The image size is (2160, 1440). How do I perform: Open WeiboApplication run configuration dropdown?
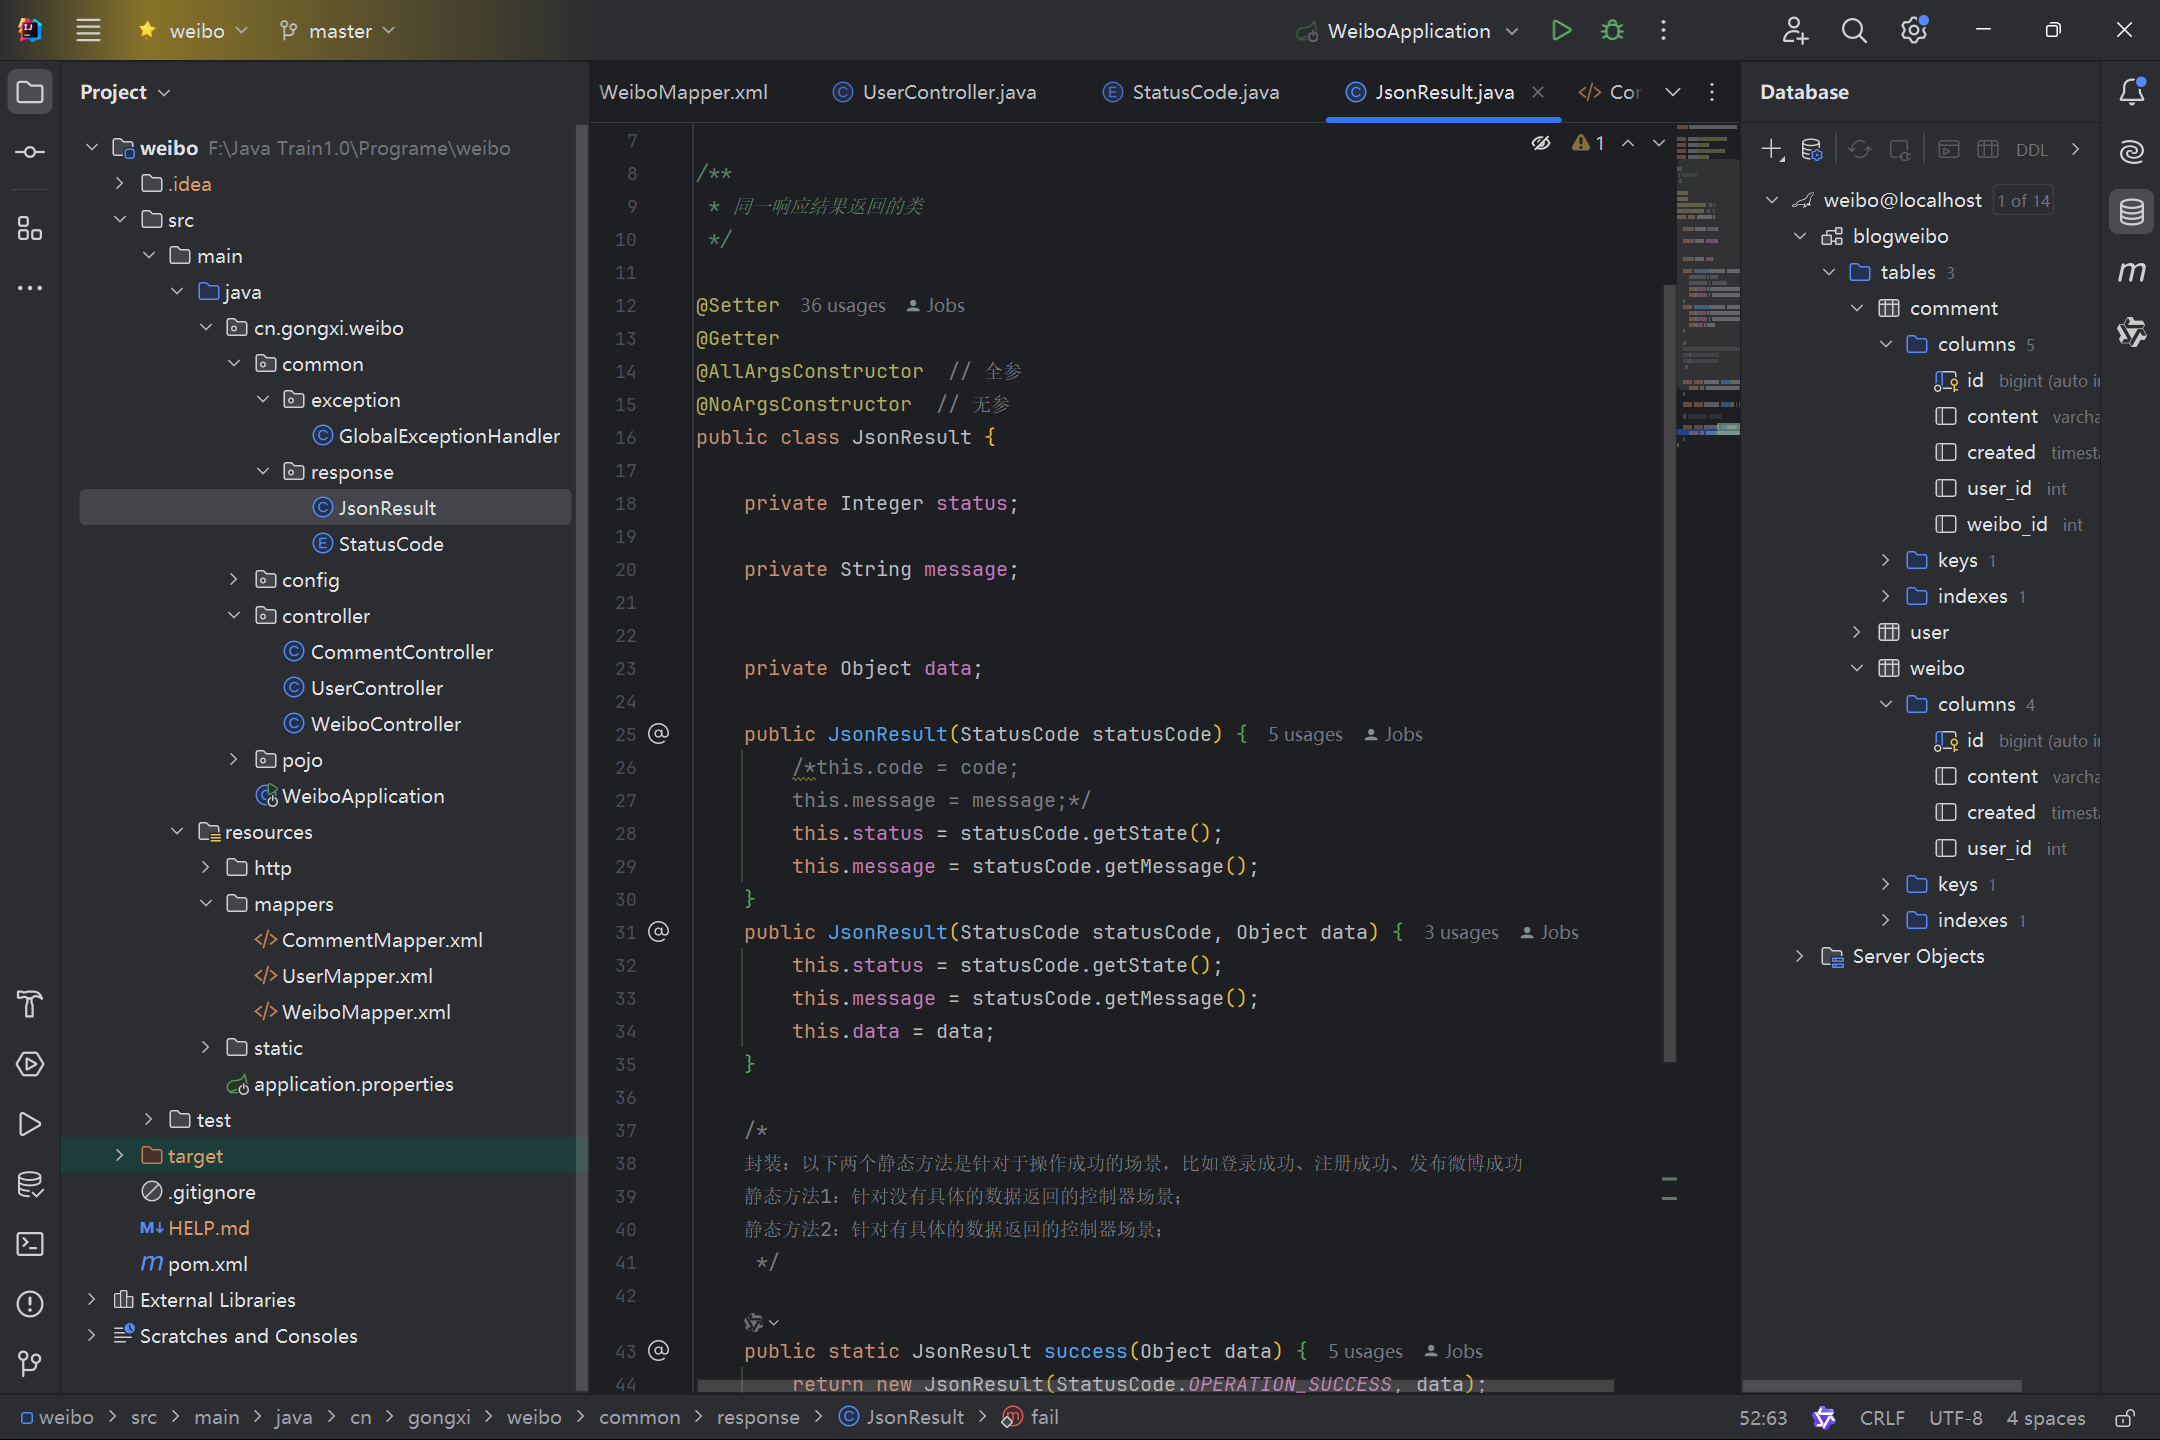point(1408,31)
